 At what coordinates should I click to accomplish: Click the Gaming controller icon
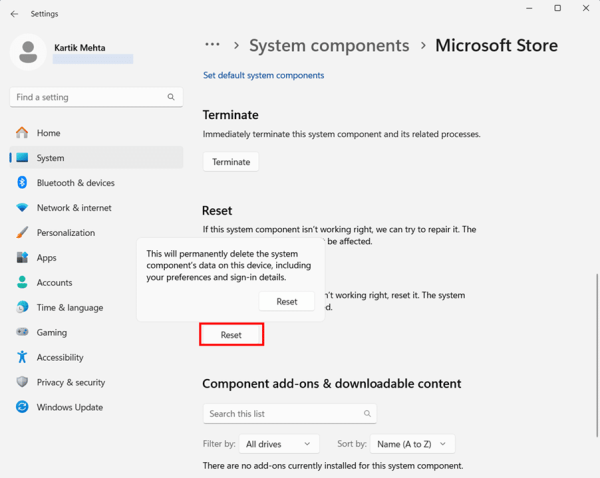click(x=22, y=332)
